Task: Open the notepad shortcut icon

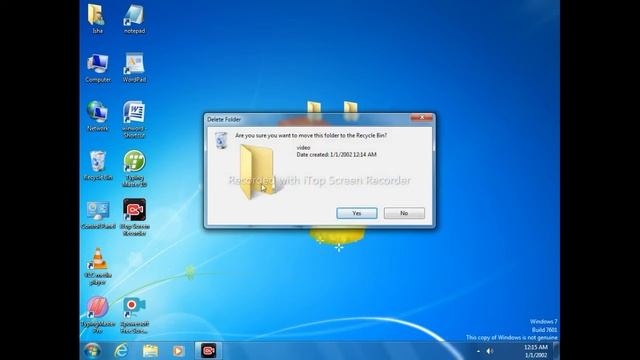Action: (134, 18)
